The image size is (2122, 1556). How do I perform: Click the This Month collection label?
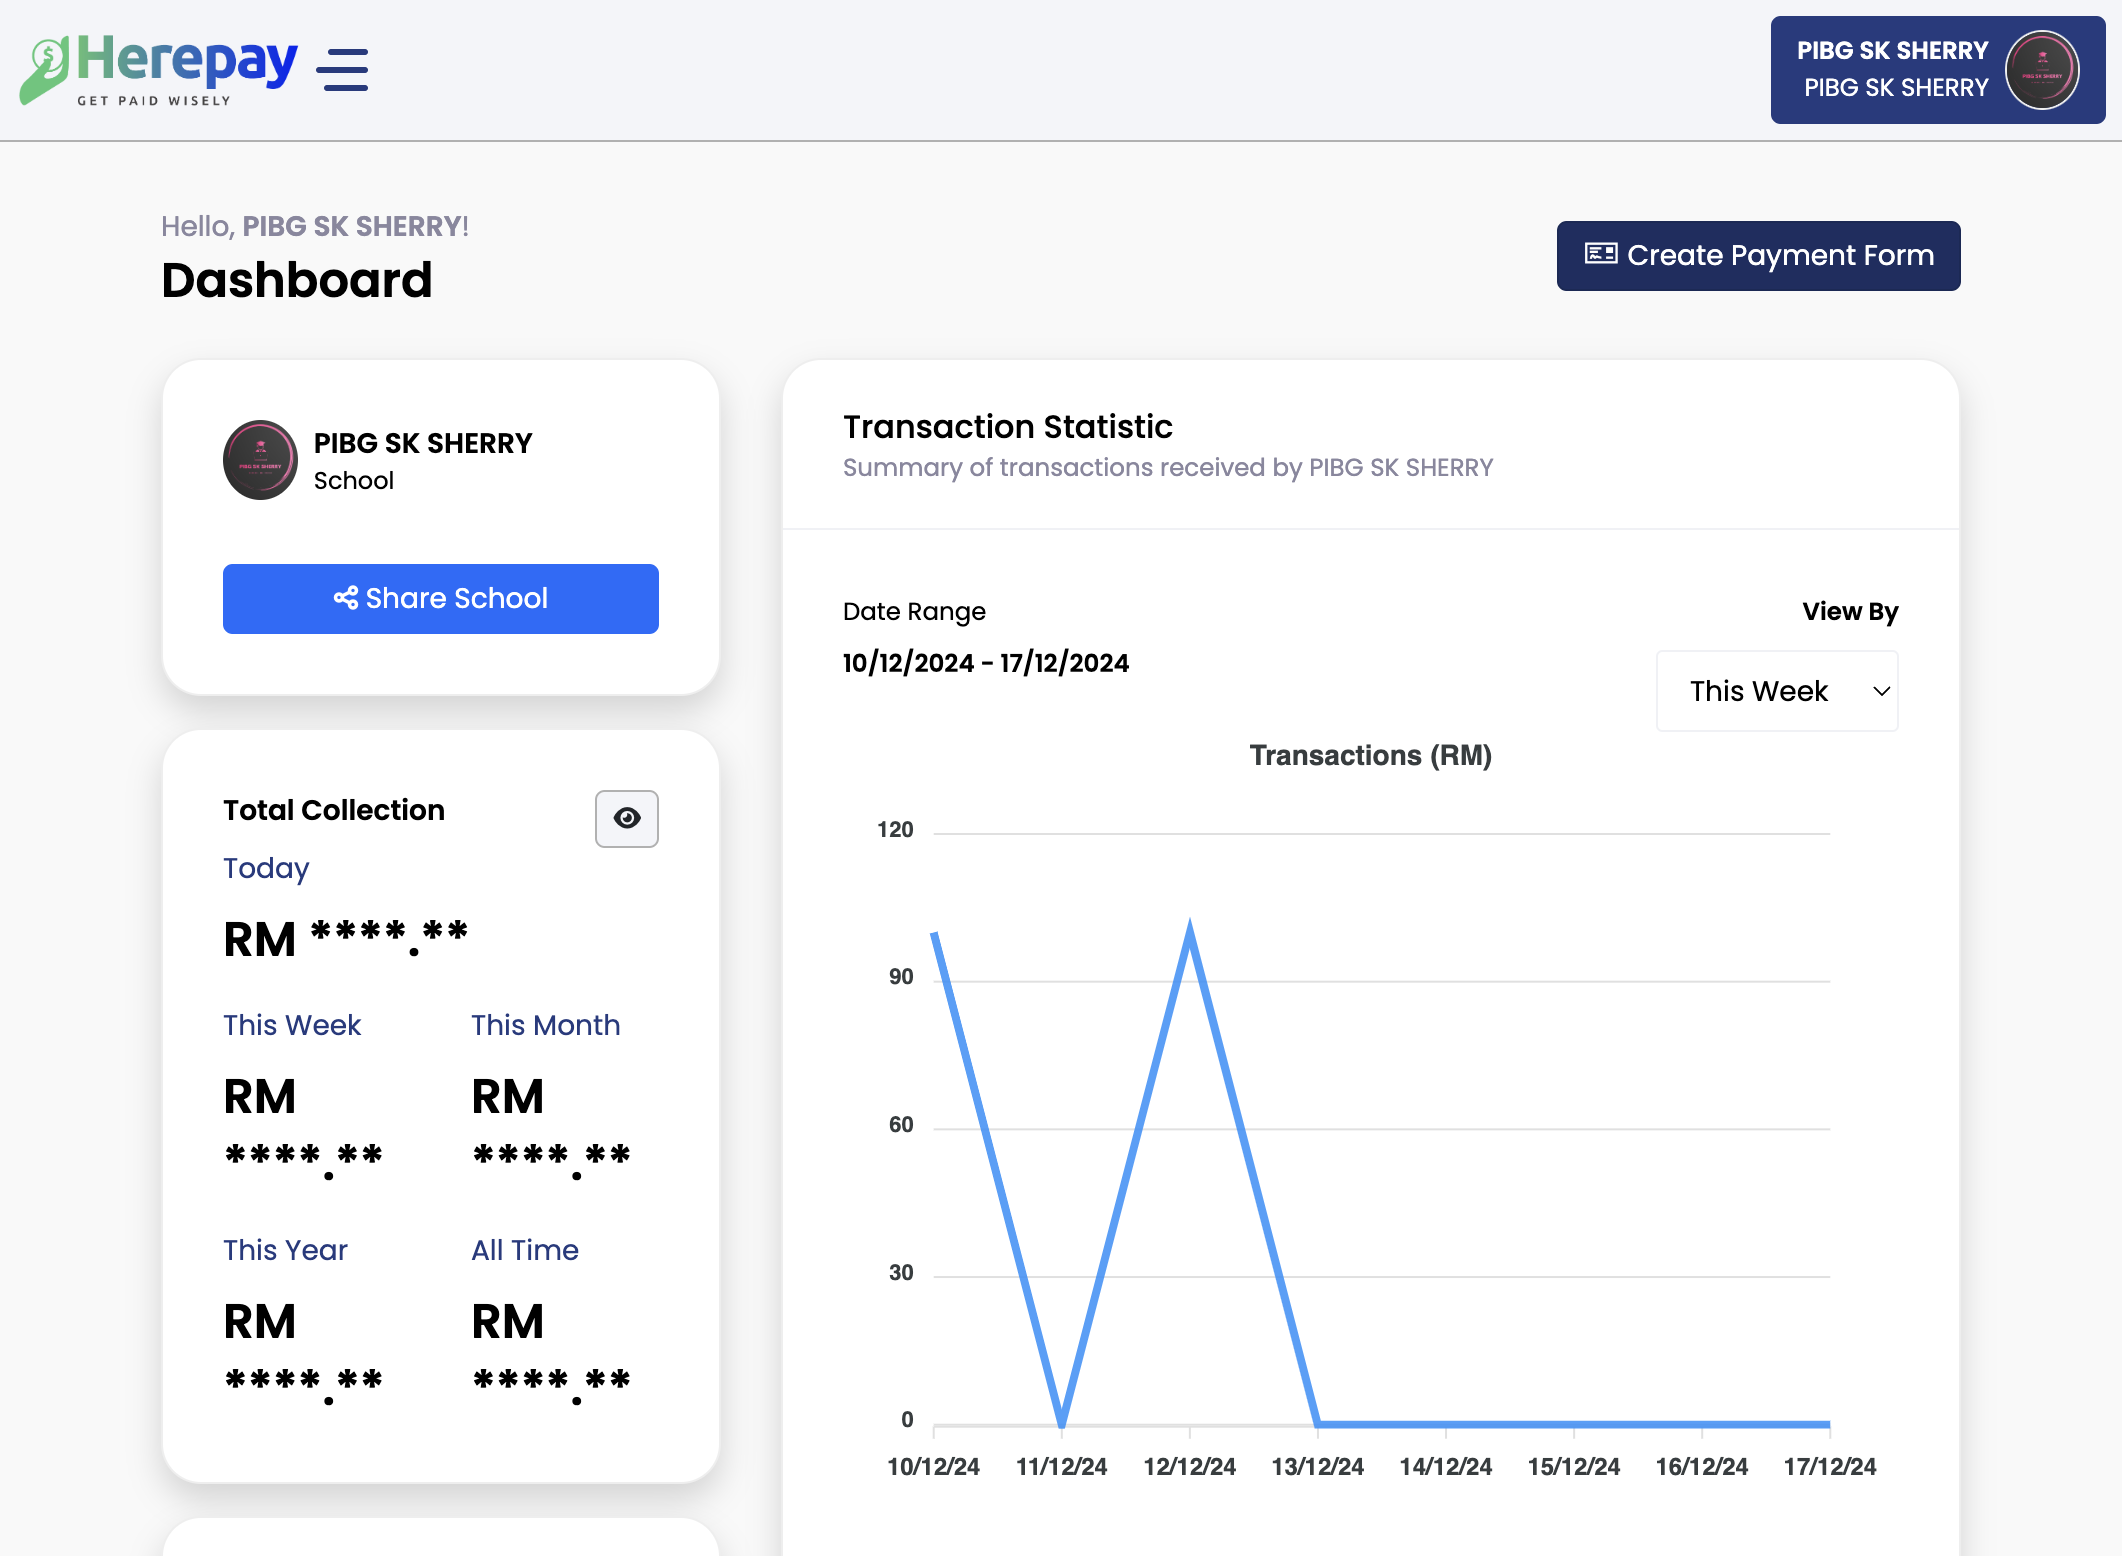(x=546, y=1025)
